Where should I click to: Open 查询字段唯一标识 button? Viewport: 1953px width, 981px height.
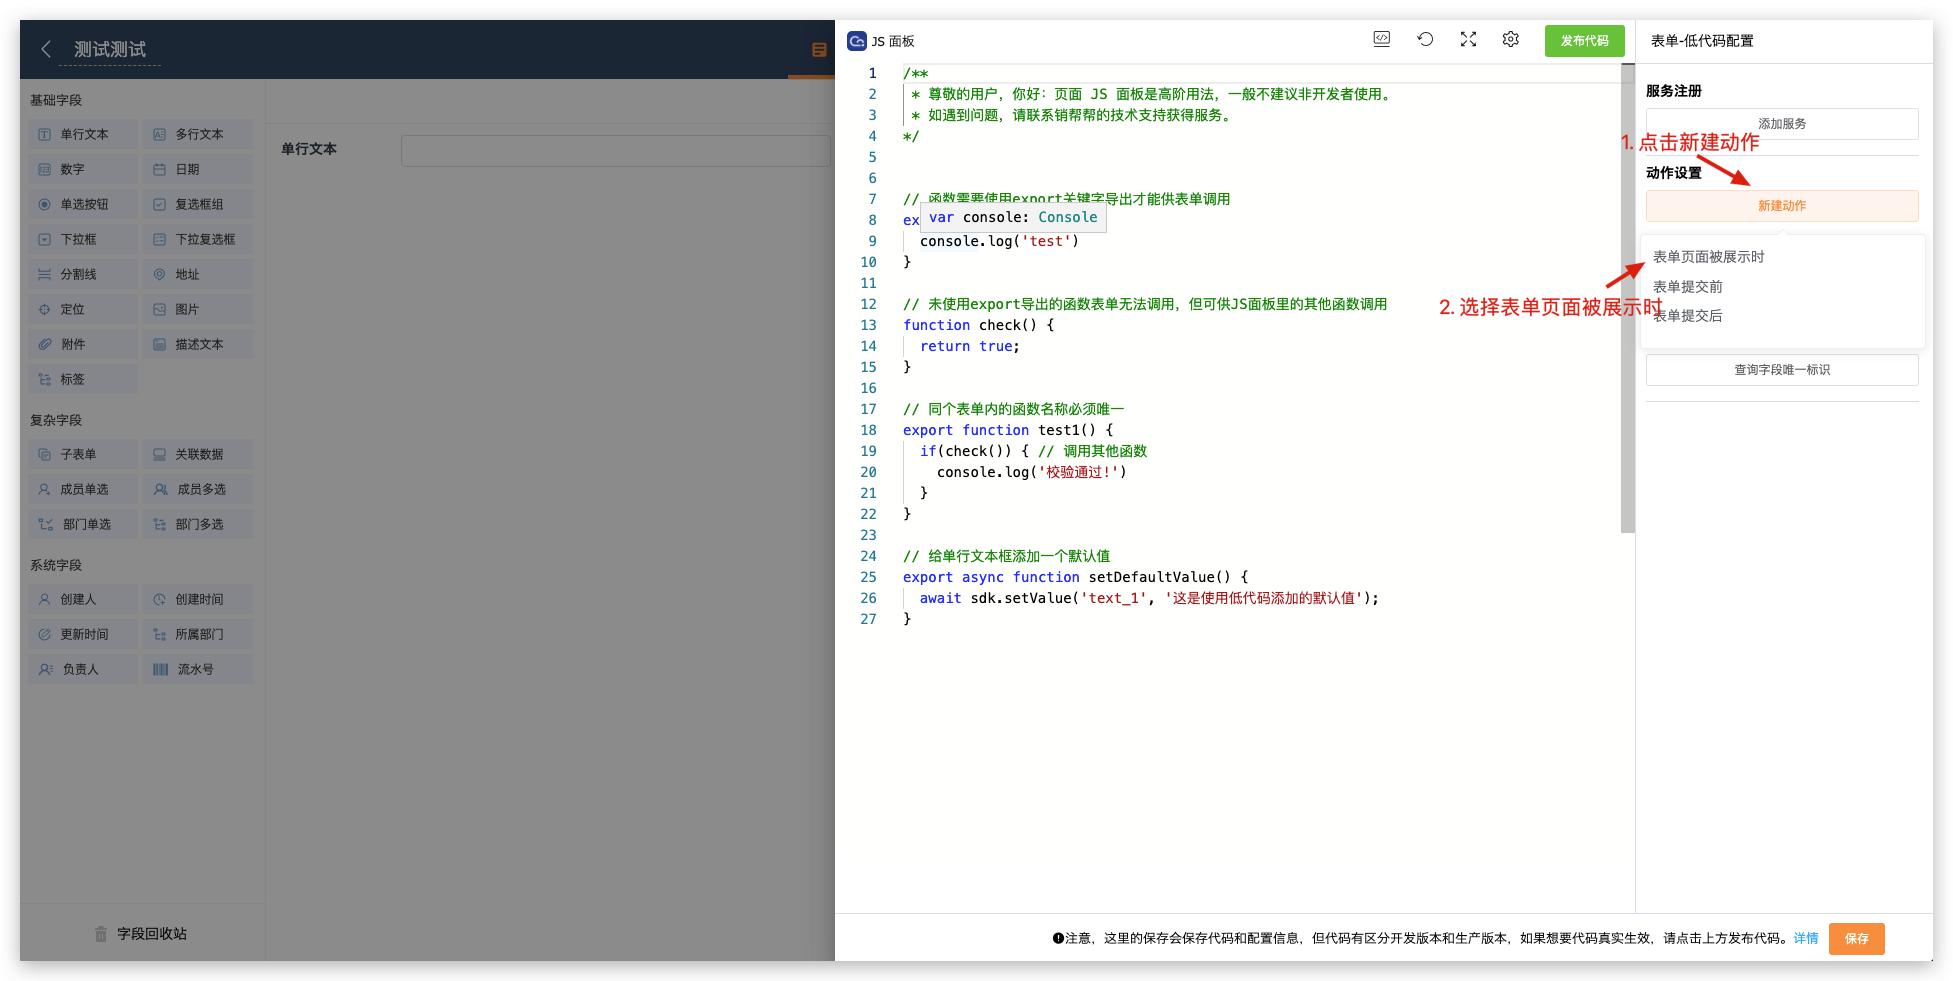tap(1781, 370)
